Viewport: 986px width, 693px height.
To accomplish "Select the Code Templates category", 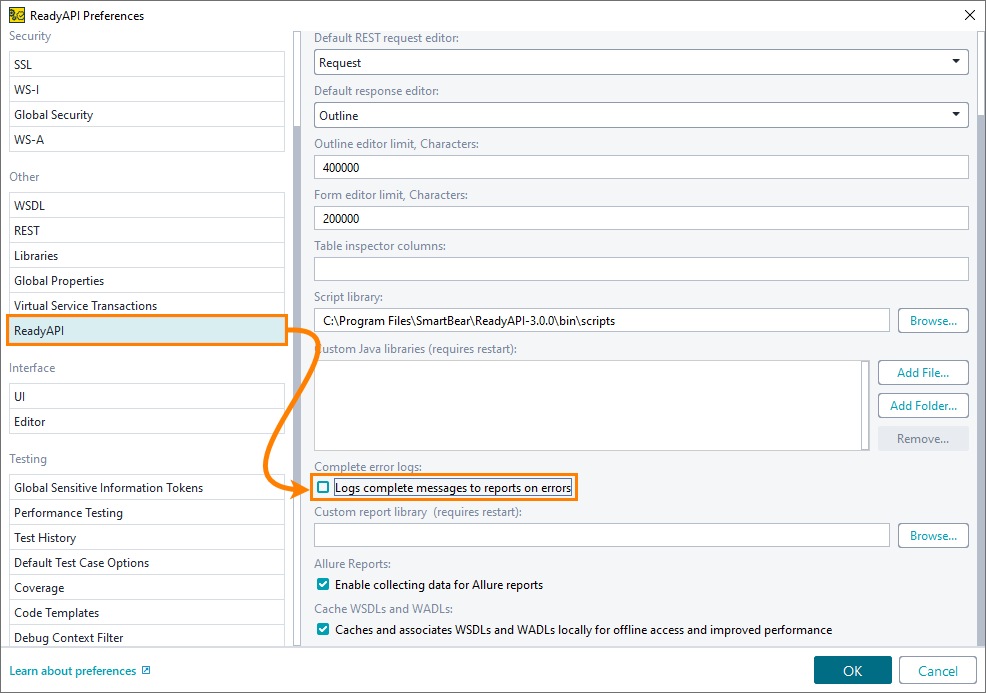I will tap(147, 612).
